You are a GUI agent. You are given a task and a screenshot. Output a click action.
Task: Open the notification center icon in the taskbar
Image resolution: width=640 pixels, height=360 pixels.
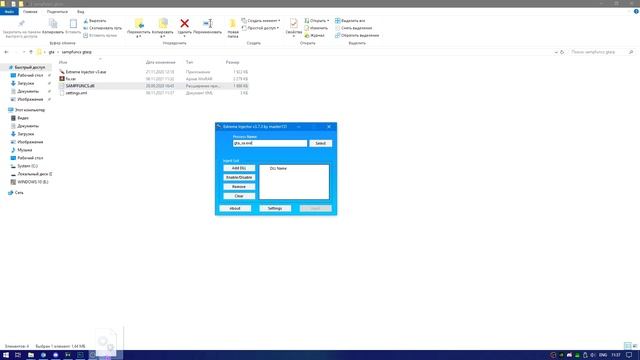click(x=629, y=355)
